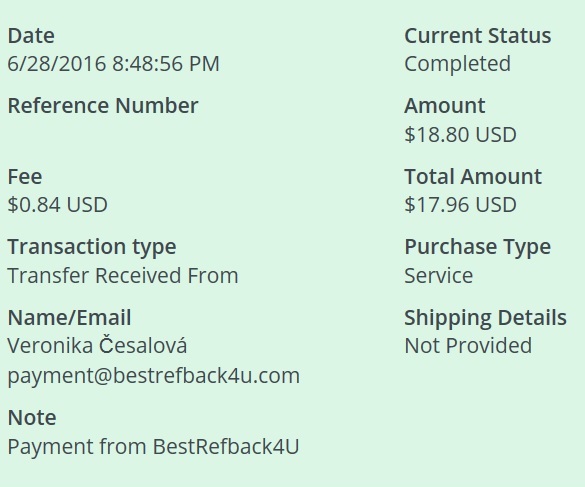Select the name Veronika Česalová

pos(97,344)
